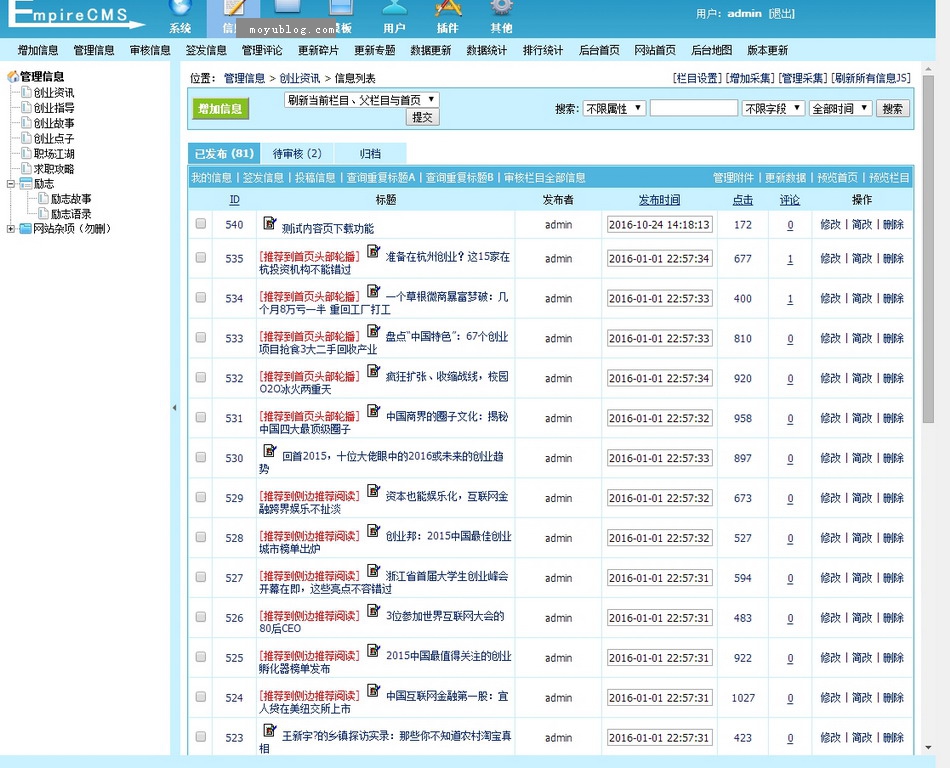This screenshot has height=768, width=950.
Task: Switch to the 已发布 (81) tab
Action: click(x=224, y=153)
